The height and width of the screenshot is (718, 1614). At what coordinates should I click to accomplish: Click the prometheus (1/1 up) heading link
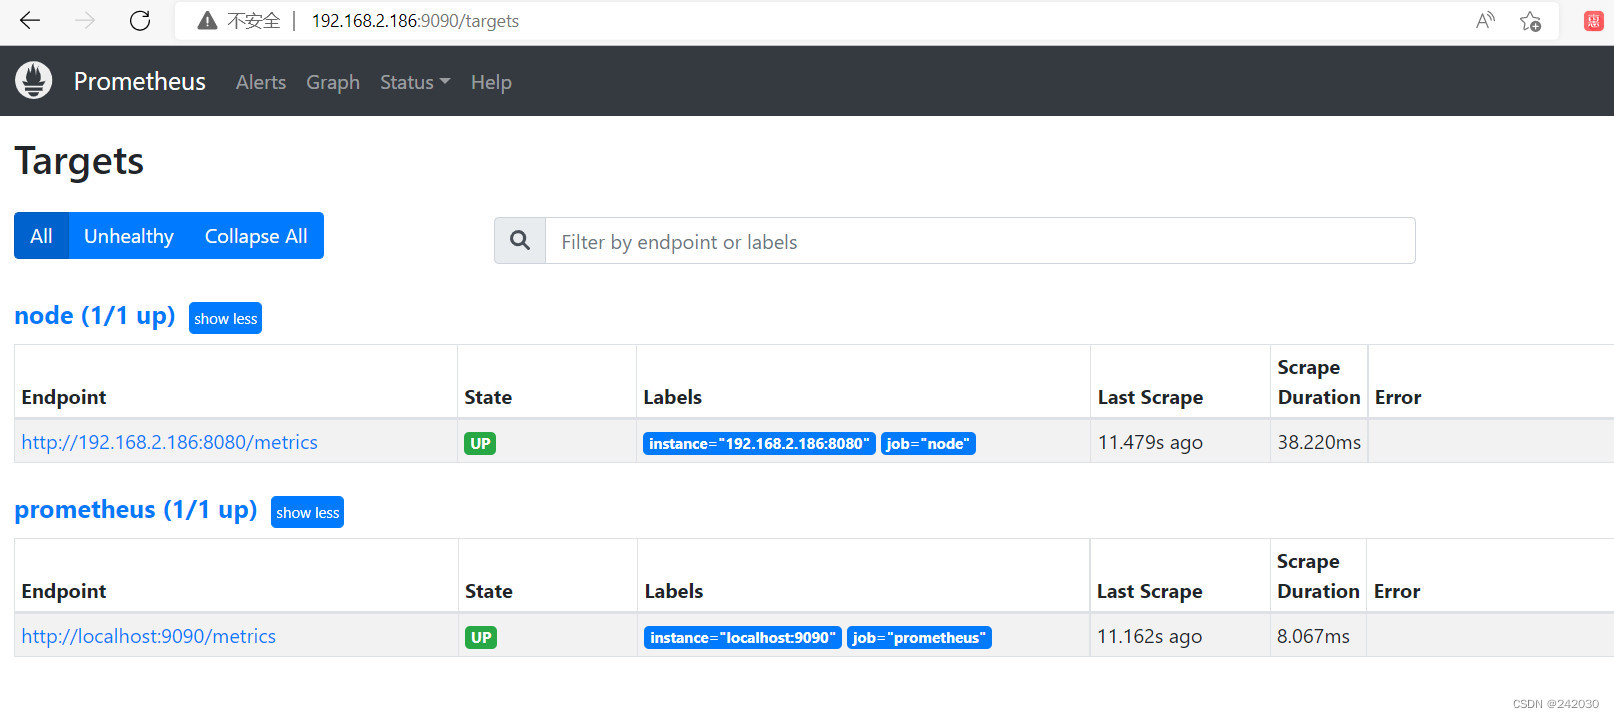tap(136, 510)
